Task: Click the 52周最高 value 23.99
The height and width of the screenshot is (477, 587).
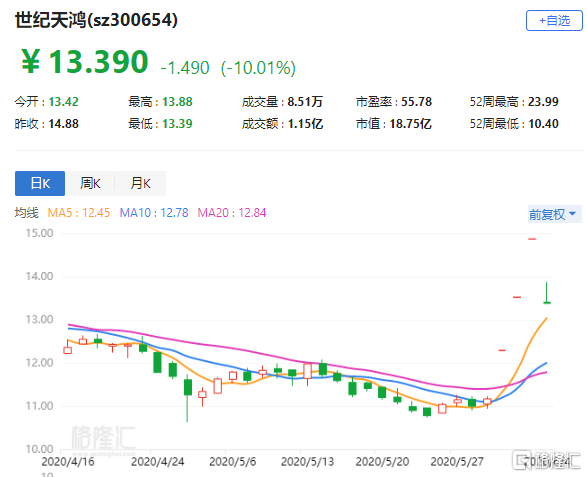Action: click(543, 102)
